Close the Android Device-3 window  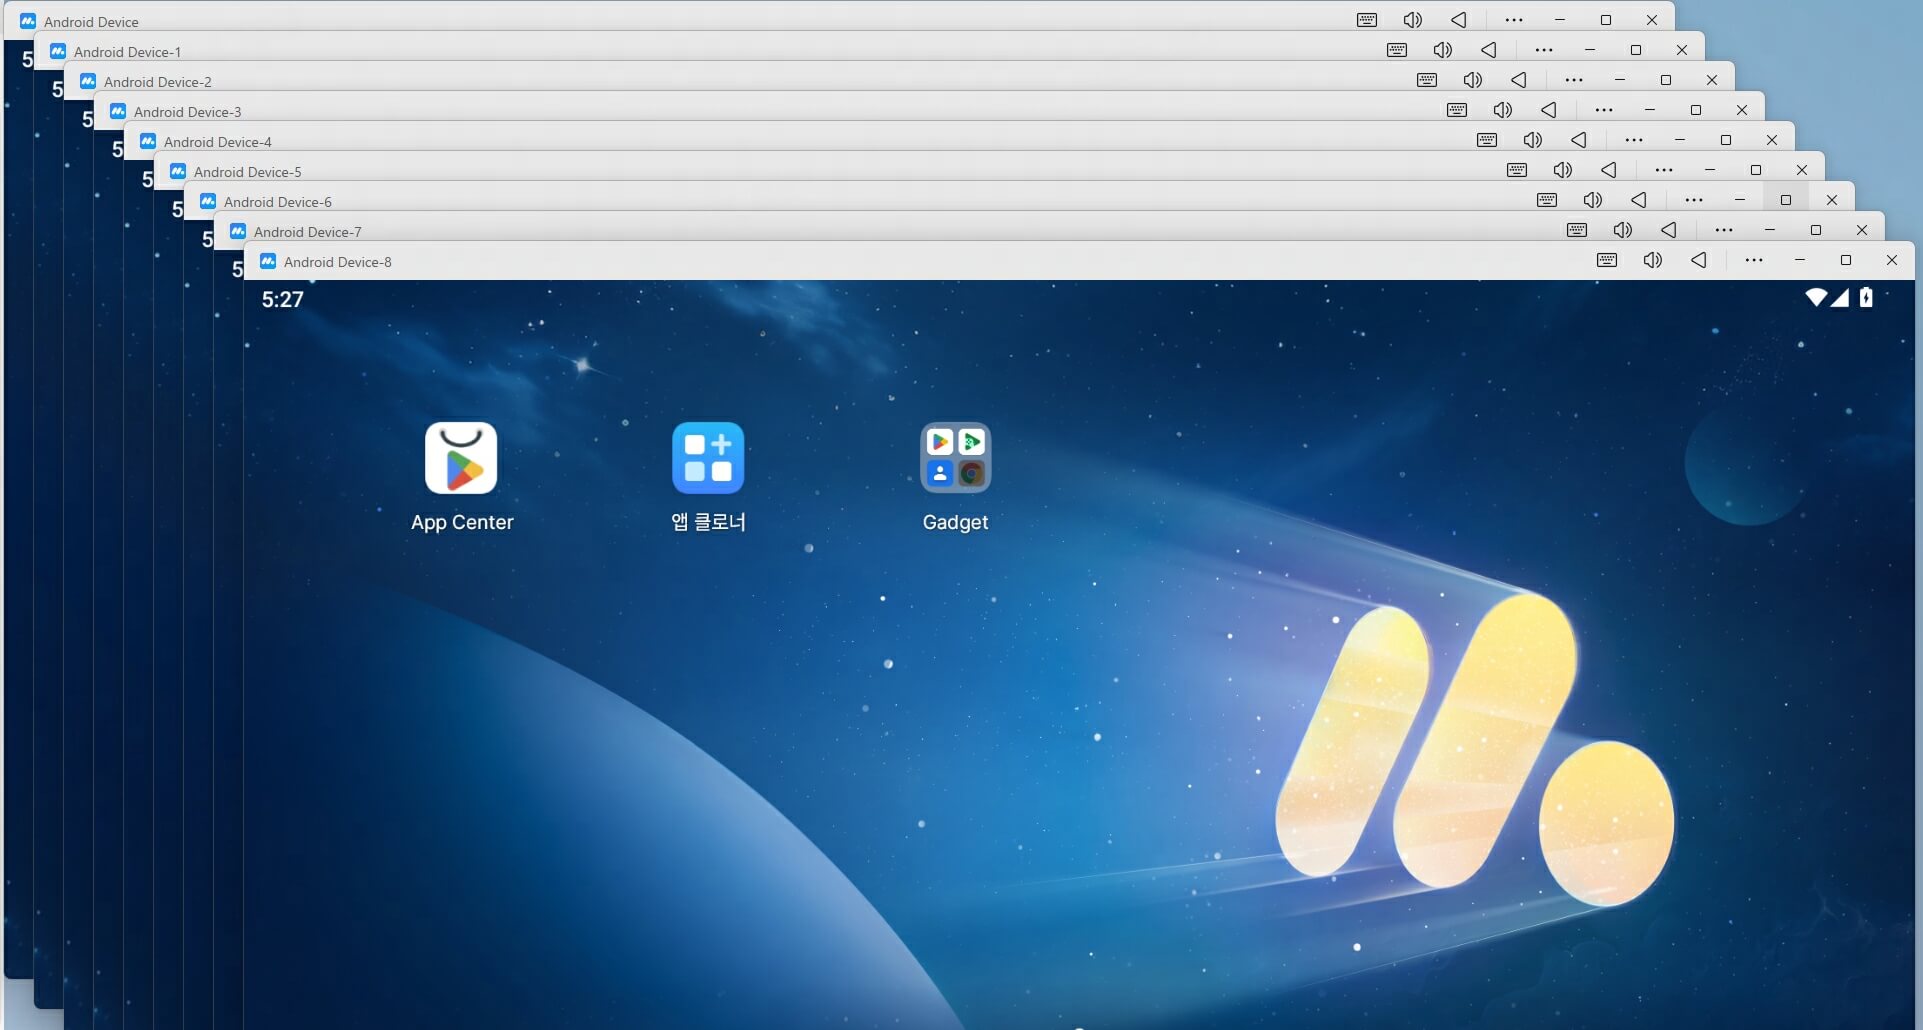coord(1742,110)
